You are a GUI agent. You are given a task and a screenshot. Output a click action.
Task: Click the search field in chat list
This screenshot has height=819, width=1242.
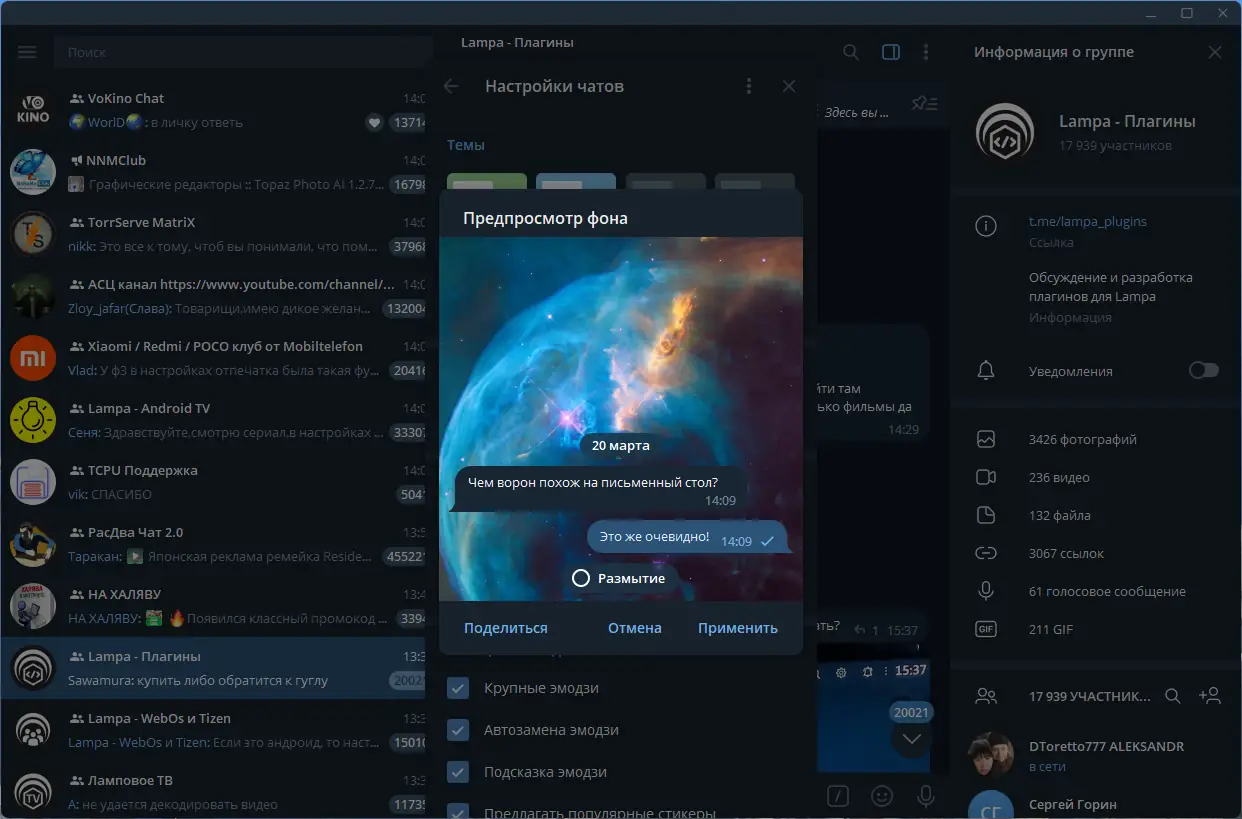coord(245,52)
